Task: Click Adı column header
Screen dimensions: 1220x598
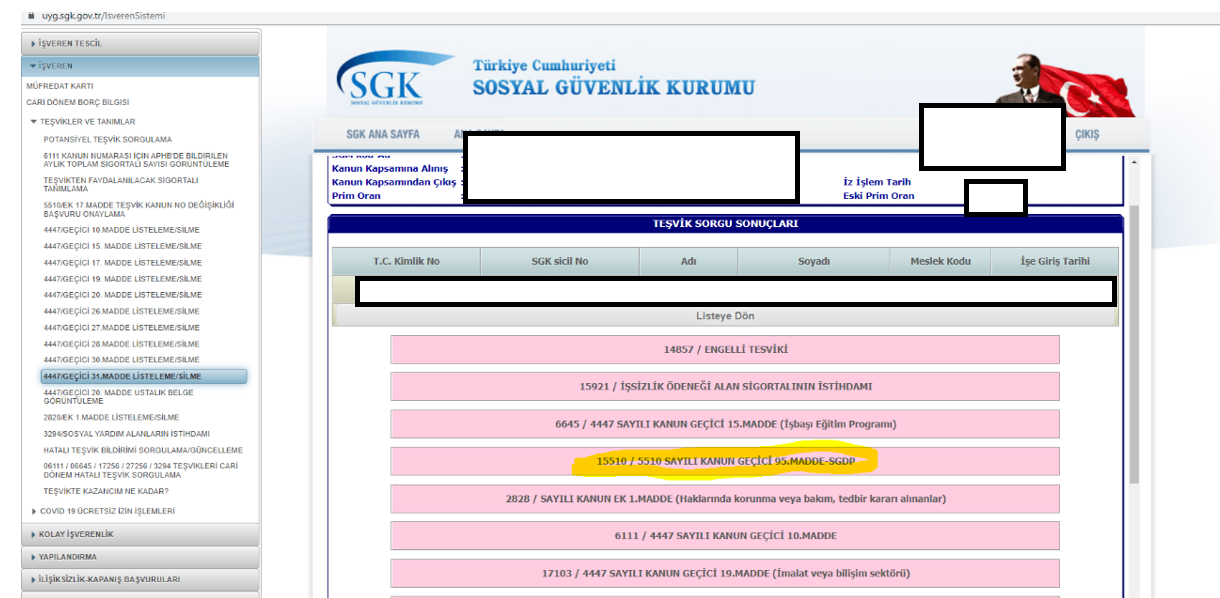Action: [x=689, y=261]
